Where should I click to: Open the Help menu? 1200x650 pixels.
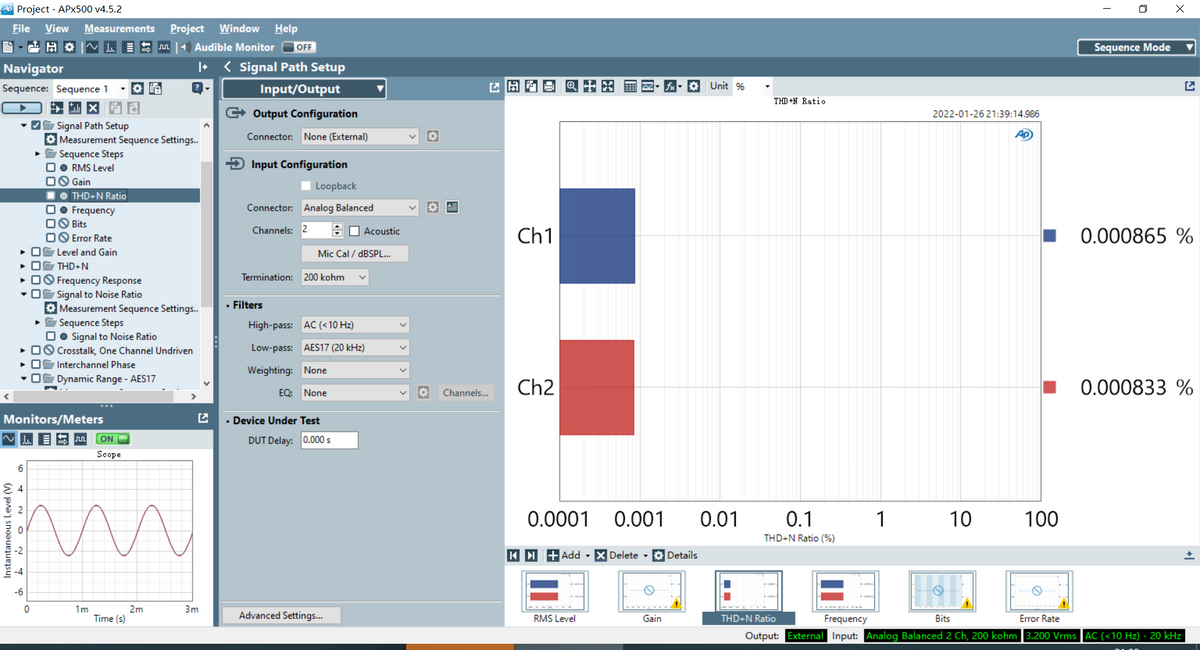[286, 28]
